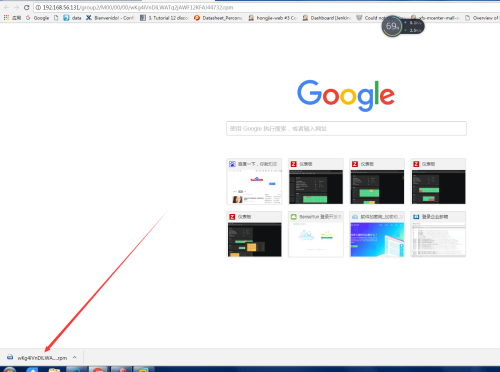Open the dashboard tile with orange blocks thumbnail
Screen dimensions: 500x372
[254, 234]
